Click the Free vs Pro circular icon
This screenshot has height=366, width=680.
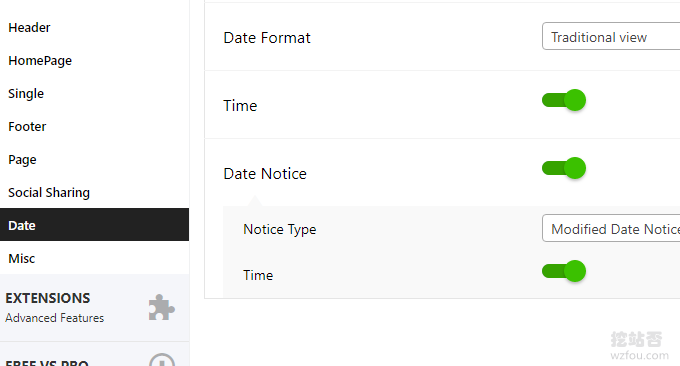tap(162, 360)
